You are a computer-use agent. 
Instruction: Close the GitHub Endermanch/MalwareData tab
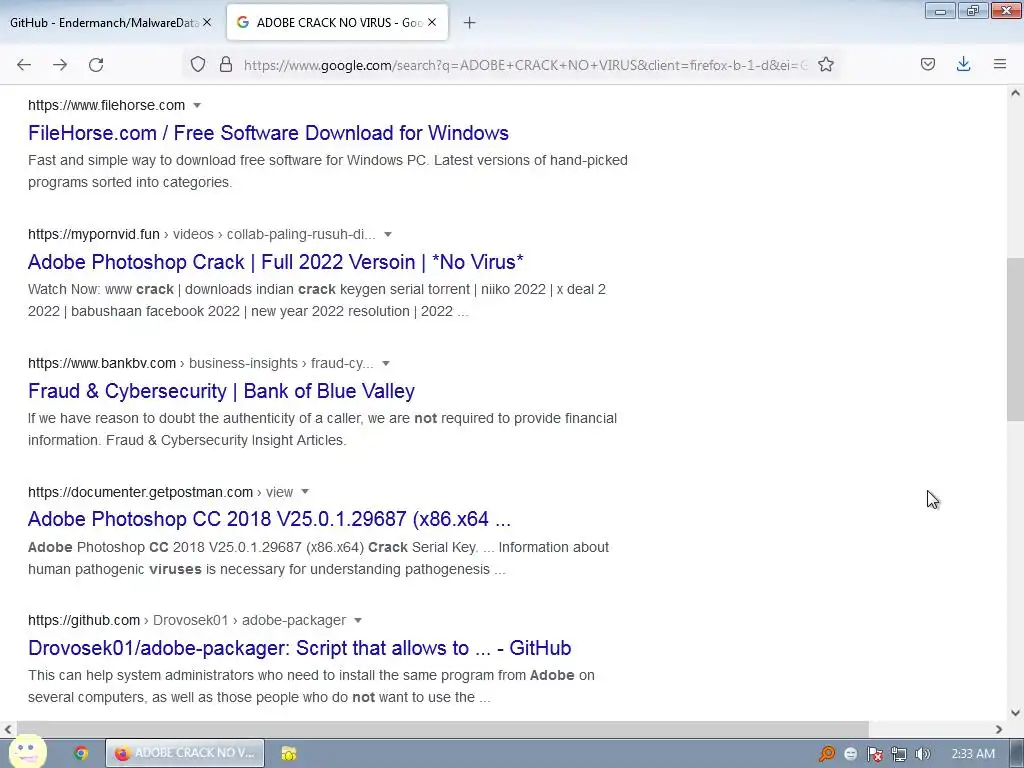(x=207, y=22)
